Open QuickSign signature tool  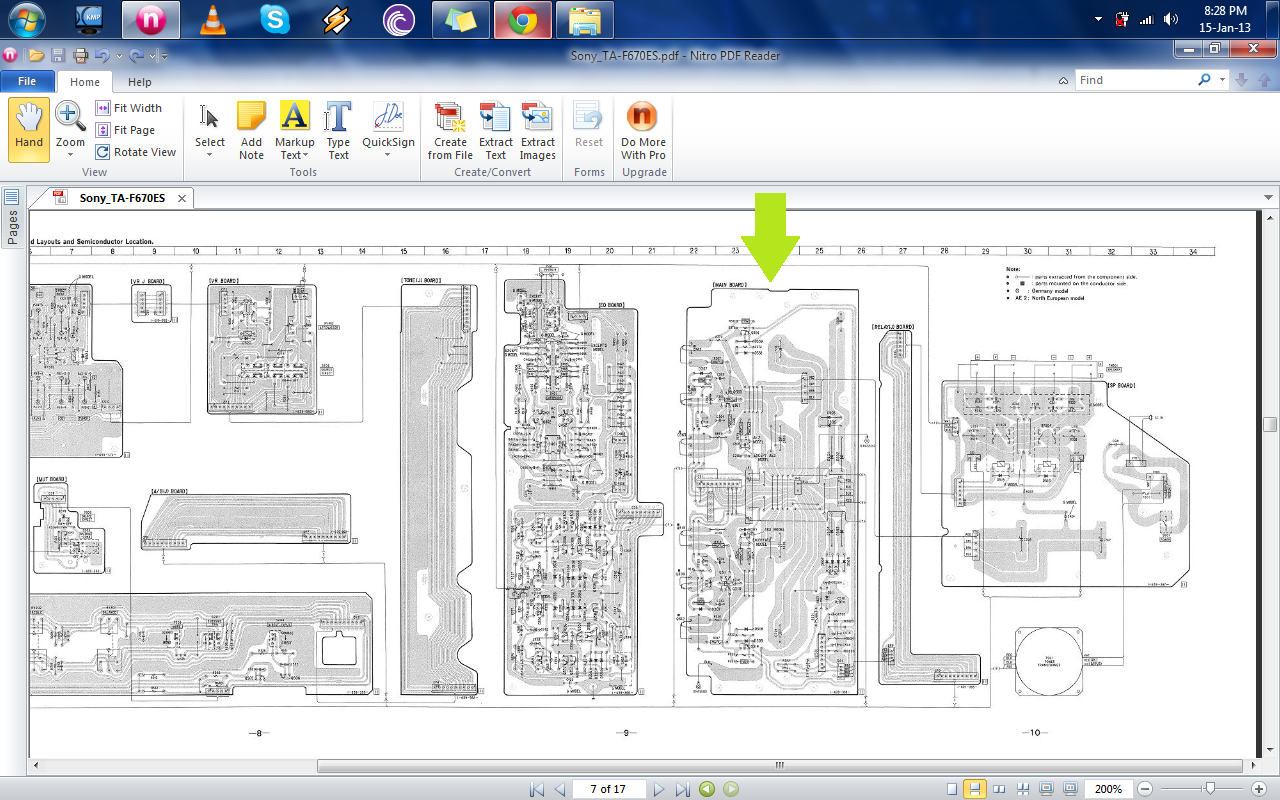388,130
